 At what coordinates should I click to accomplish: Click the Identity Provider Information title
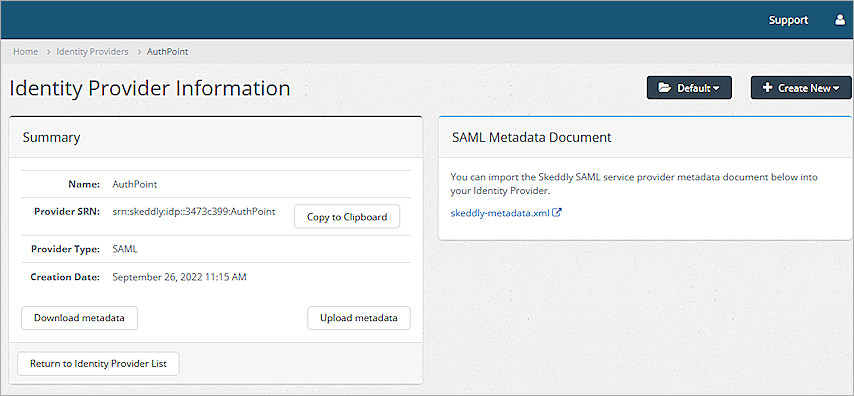click(150, 88)
